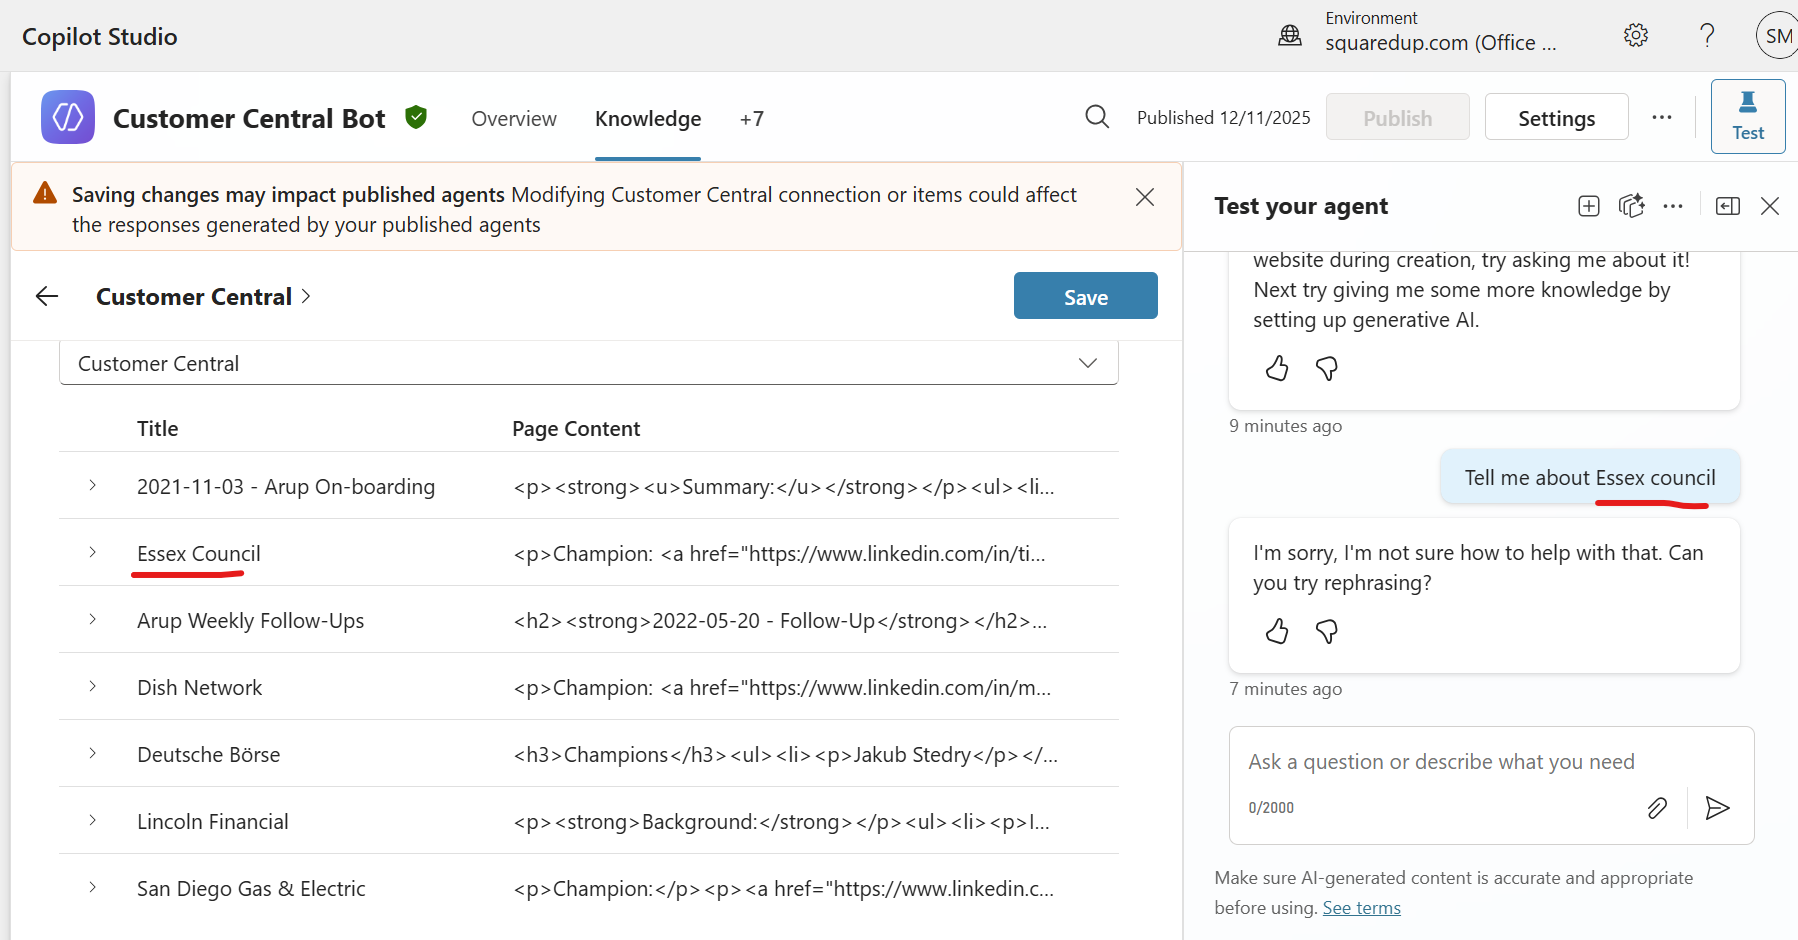Image resolution: width=1798 pixels, height=940 pixels.
Task: Thumbs up the generative AI suggestion message
Action: [x=1276, y=368]
